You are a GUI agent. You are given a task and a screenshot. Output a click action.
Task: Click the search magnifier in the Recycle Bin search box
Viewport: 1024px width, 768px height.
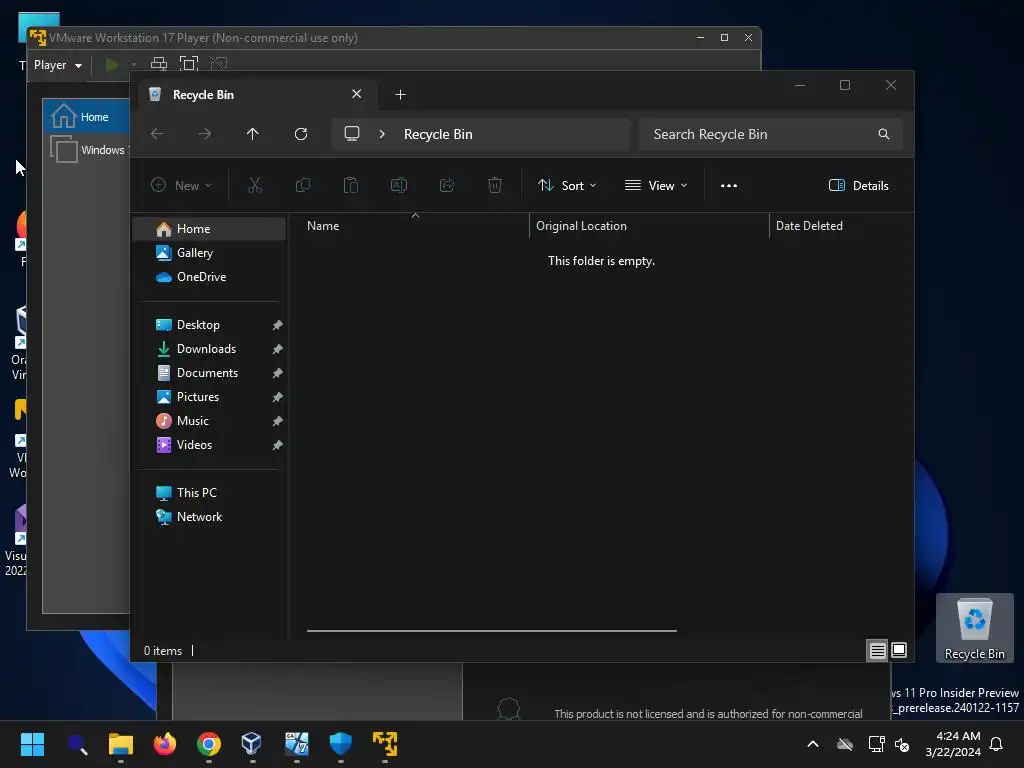coord(884,134)
